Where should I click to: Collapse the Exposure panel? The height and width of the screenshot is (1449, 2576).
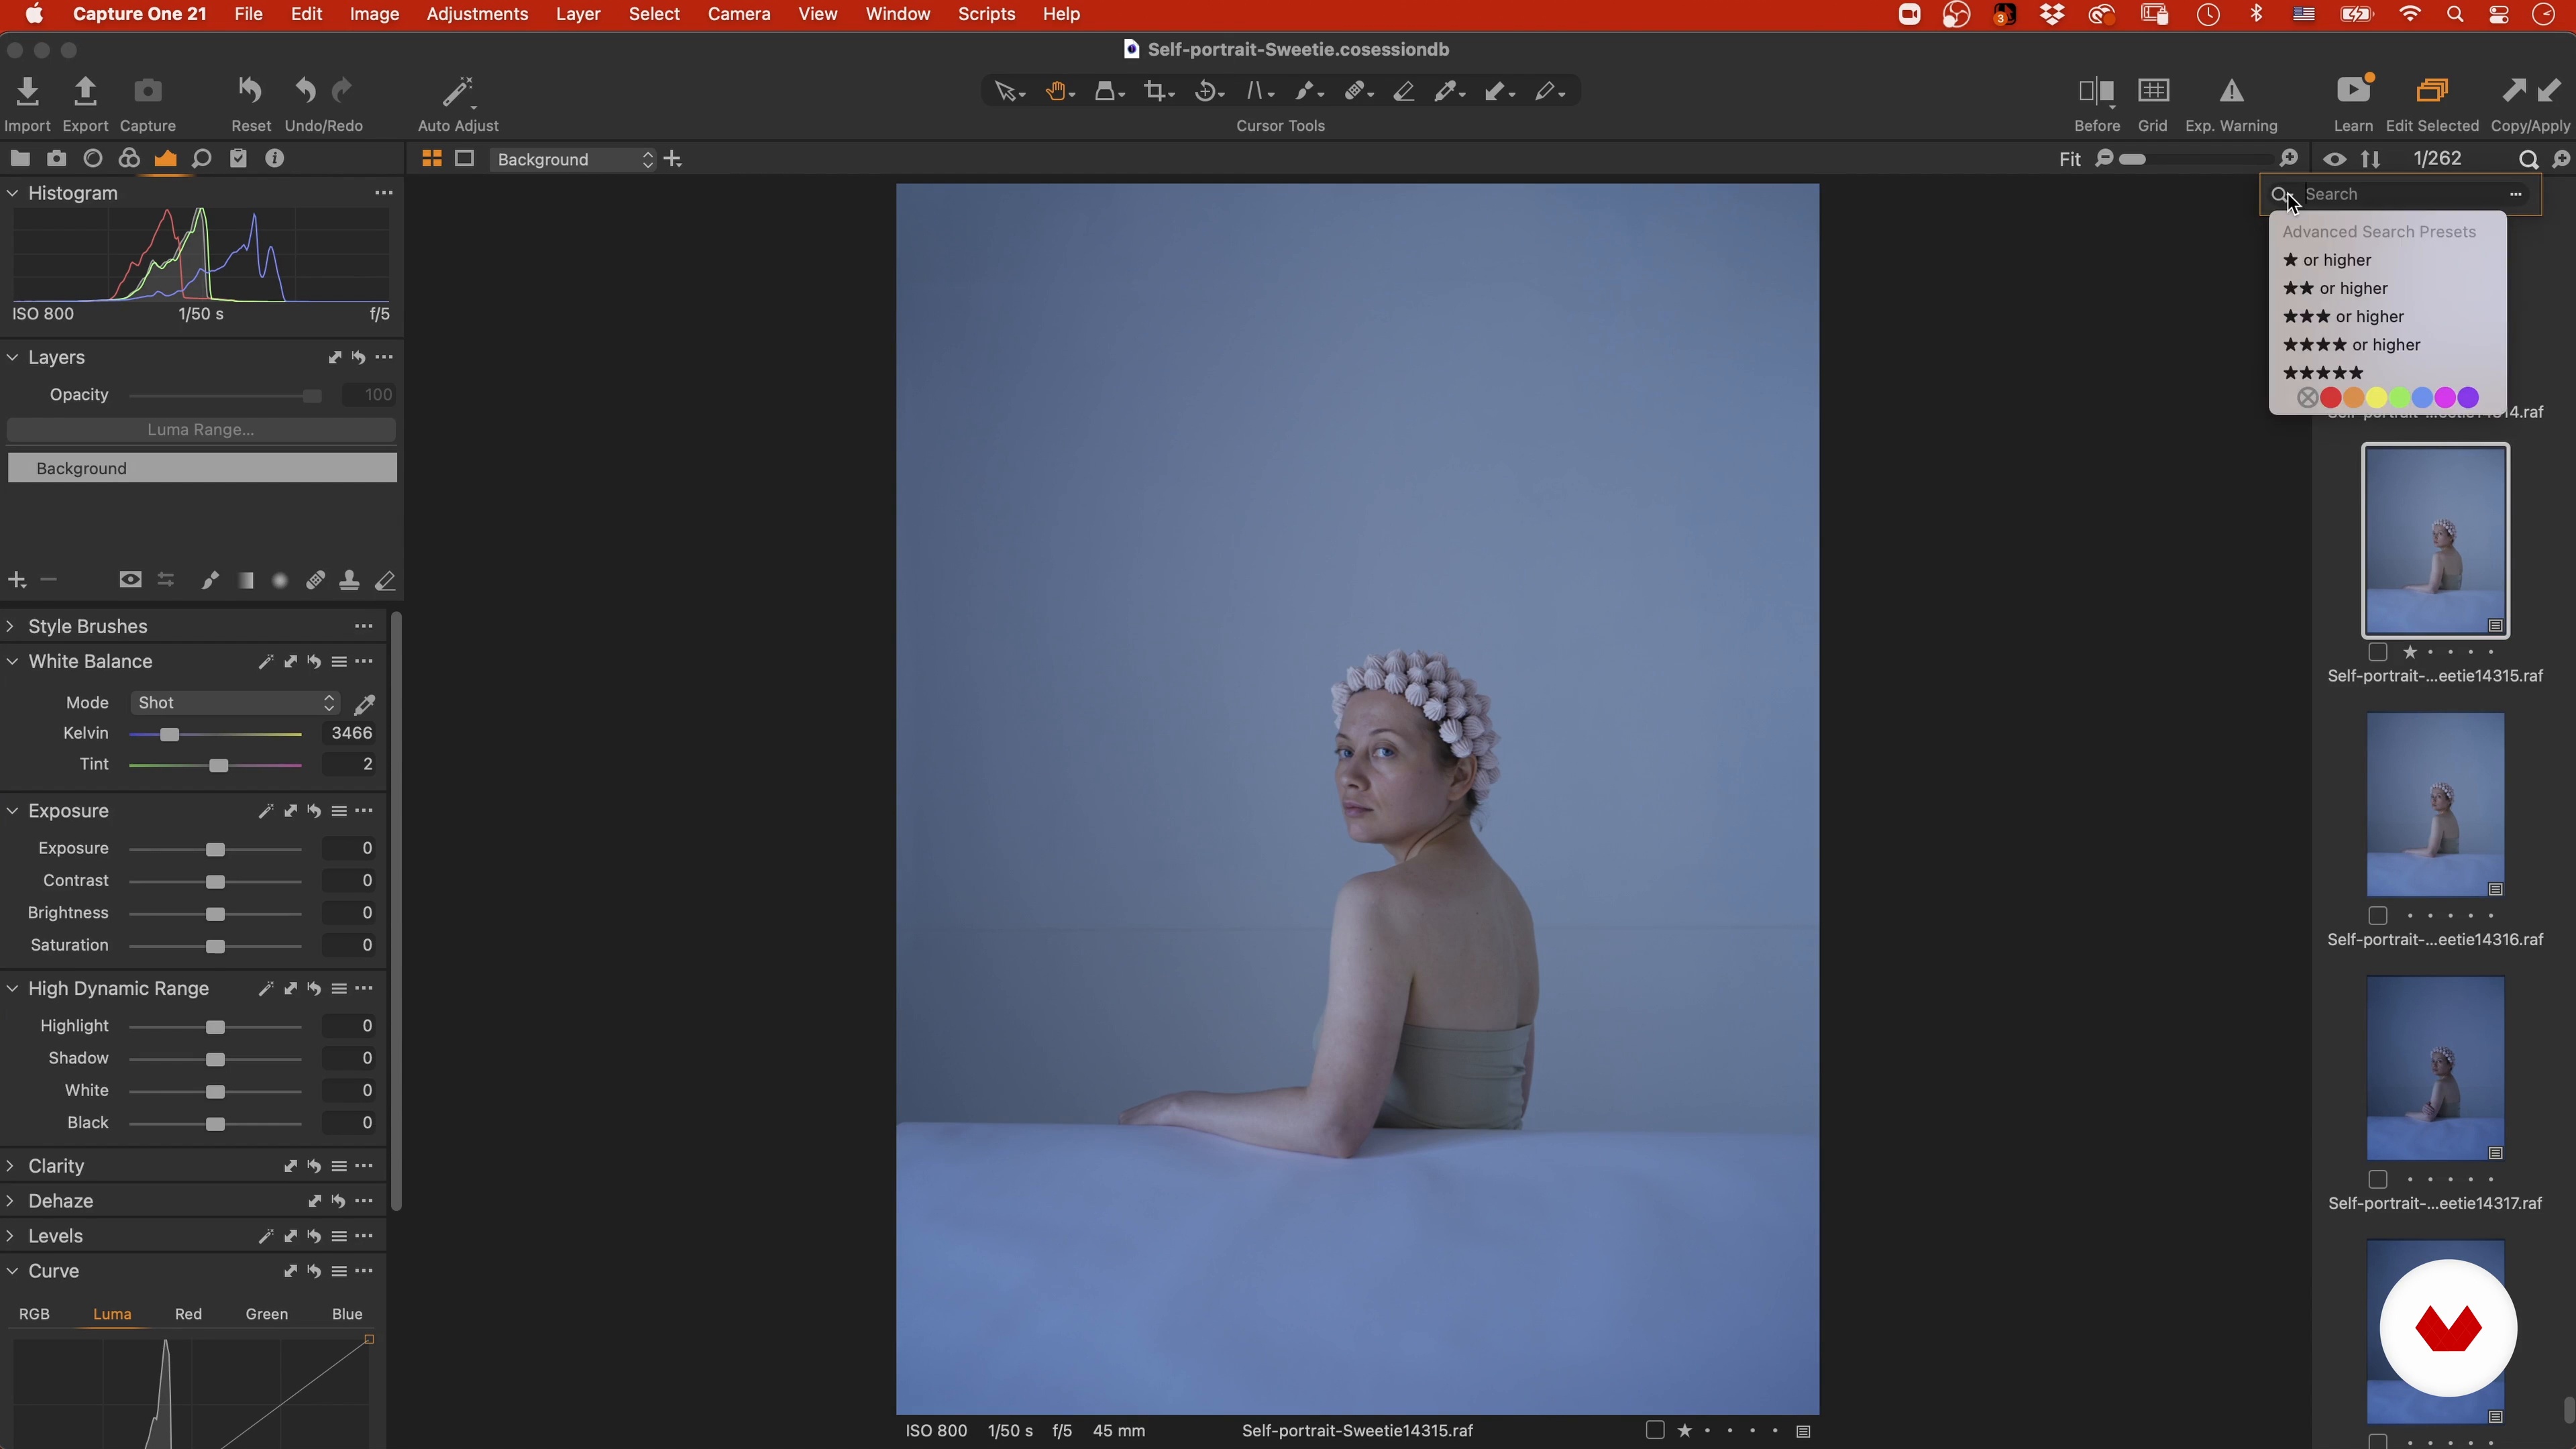pos(13,812)
